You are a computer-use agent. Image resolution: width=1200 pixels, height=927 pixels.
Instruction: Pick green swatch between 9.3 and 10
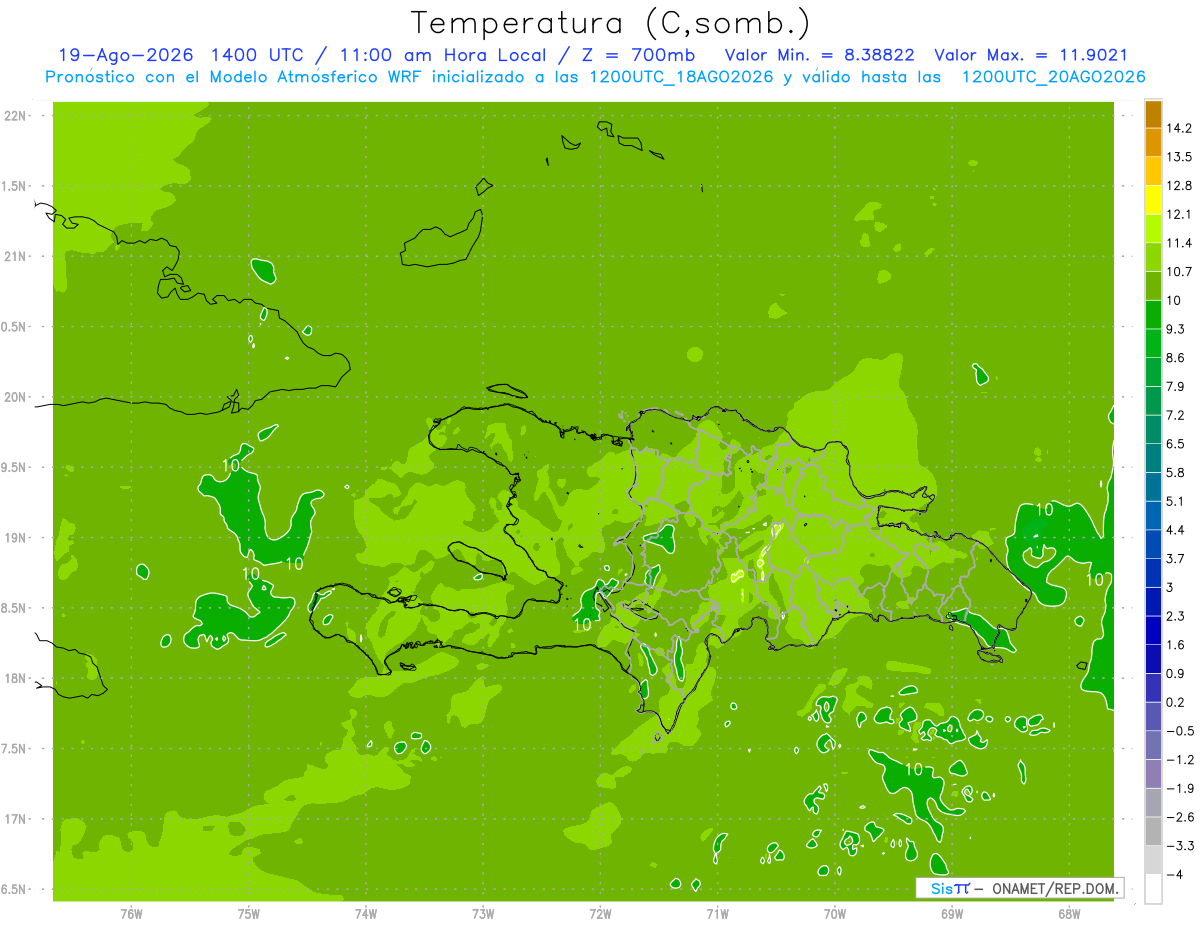pos(1153,315)
